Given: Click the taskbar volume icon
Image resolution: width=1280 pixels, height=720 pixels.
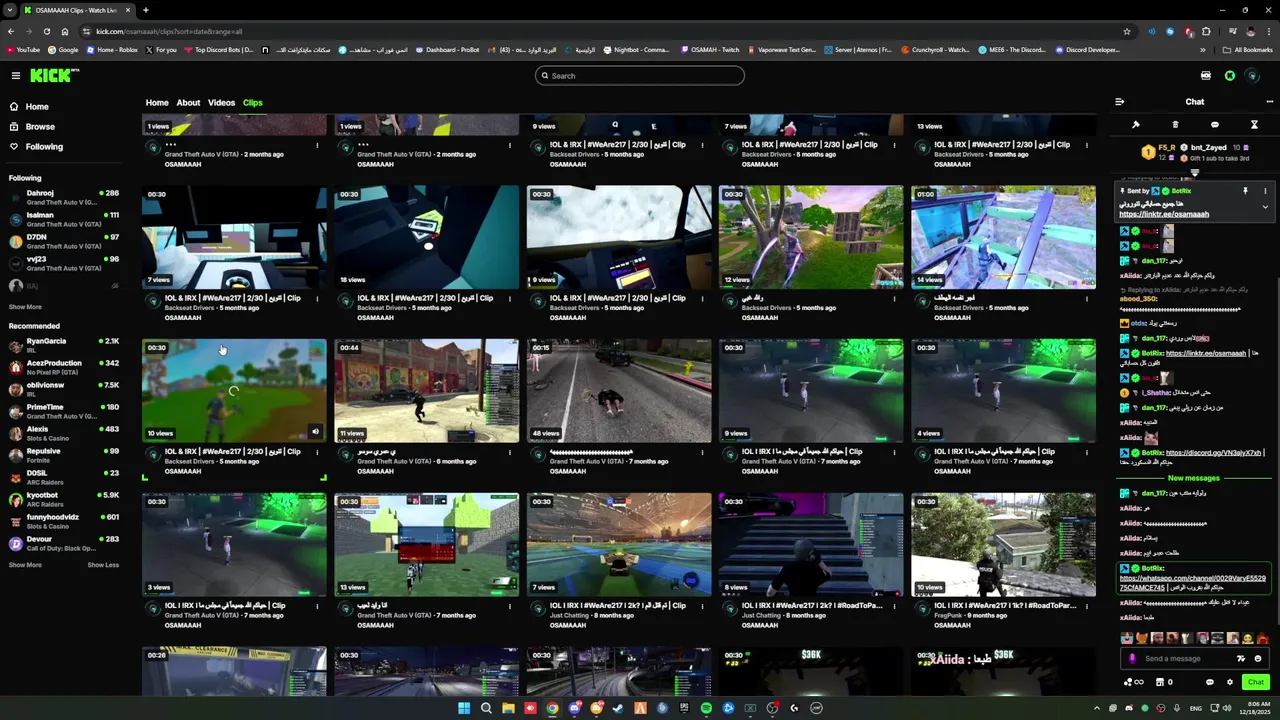Looking at the screenshot, I should coord(1227,708).
